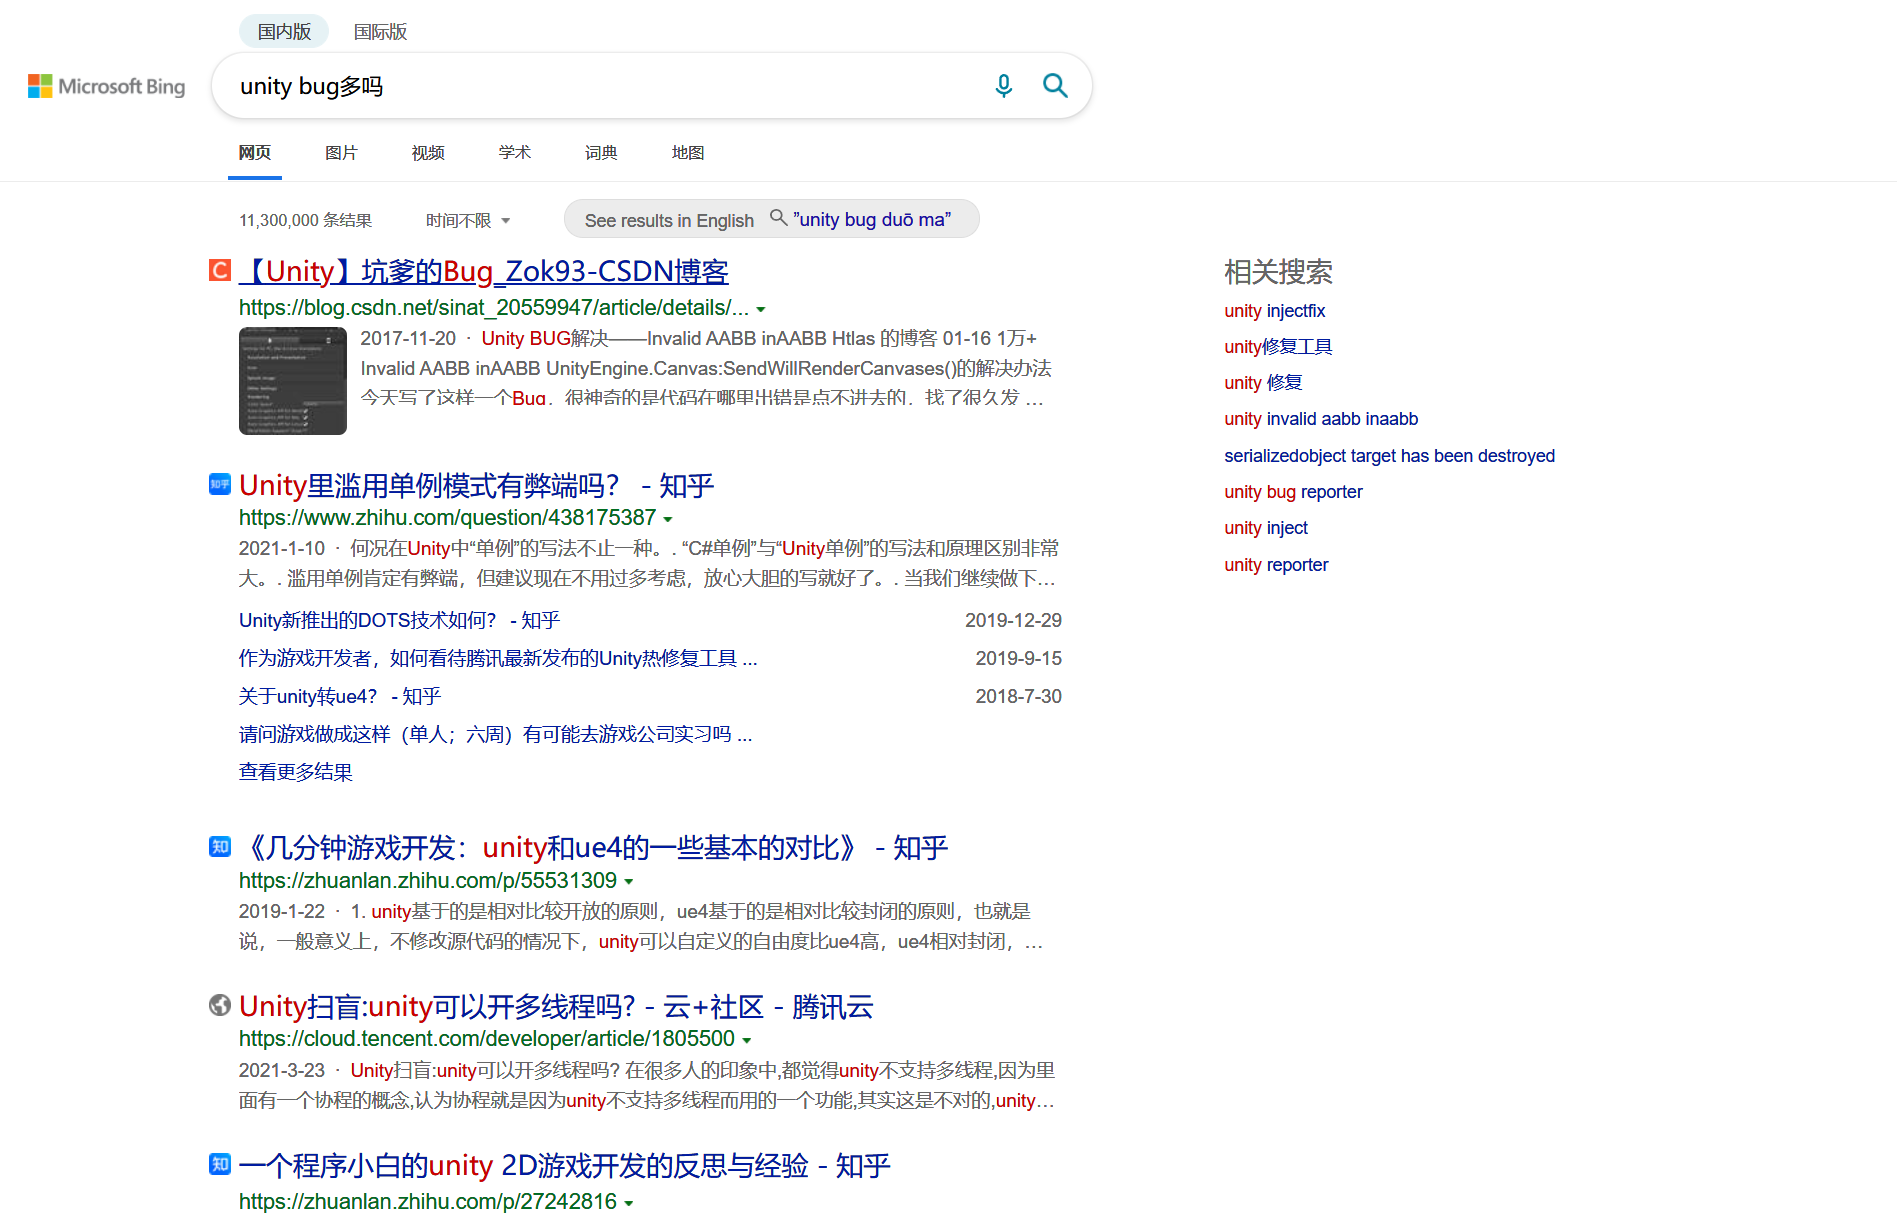Click the zhuanlan.zhihu.com/p/27242816 URL
This screenshot has width=1897, height=1219.
428,1202
